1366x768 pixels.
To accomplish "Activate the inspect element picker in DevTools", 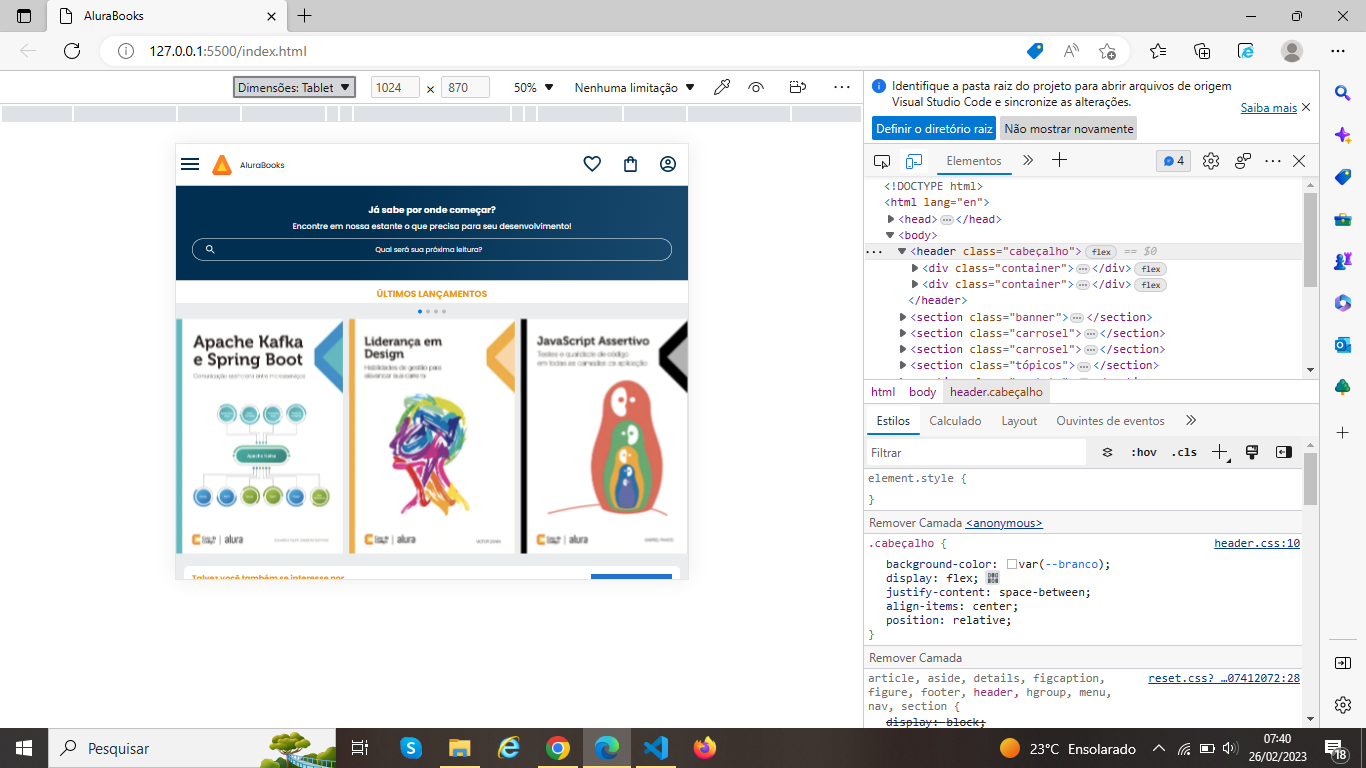I will 882,161.
